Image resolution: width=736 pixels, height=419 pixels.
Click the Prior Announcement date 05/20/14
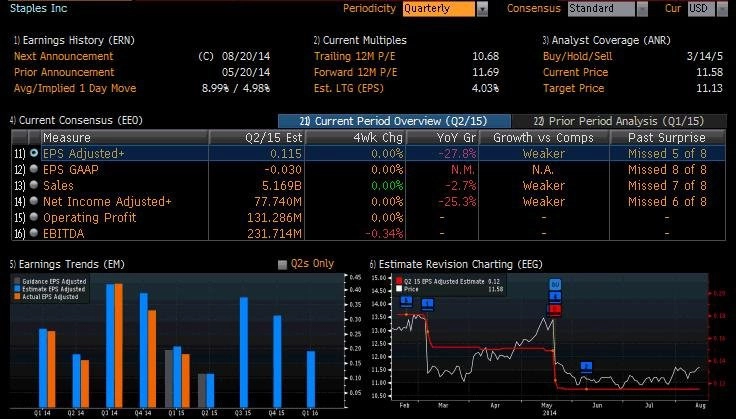[x=246, y=72]
